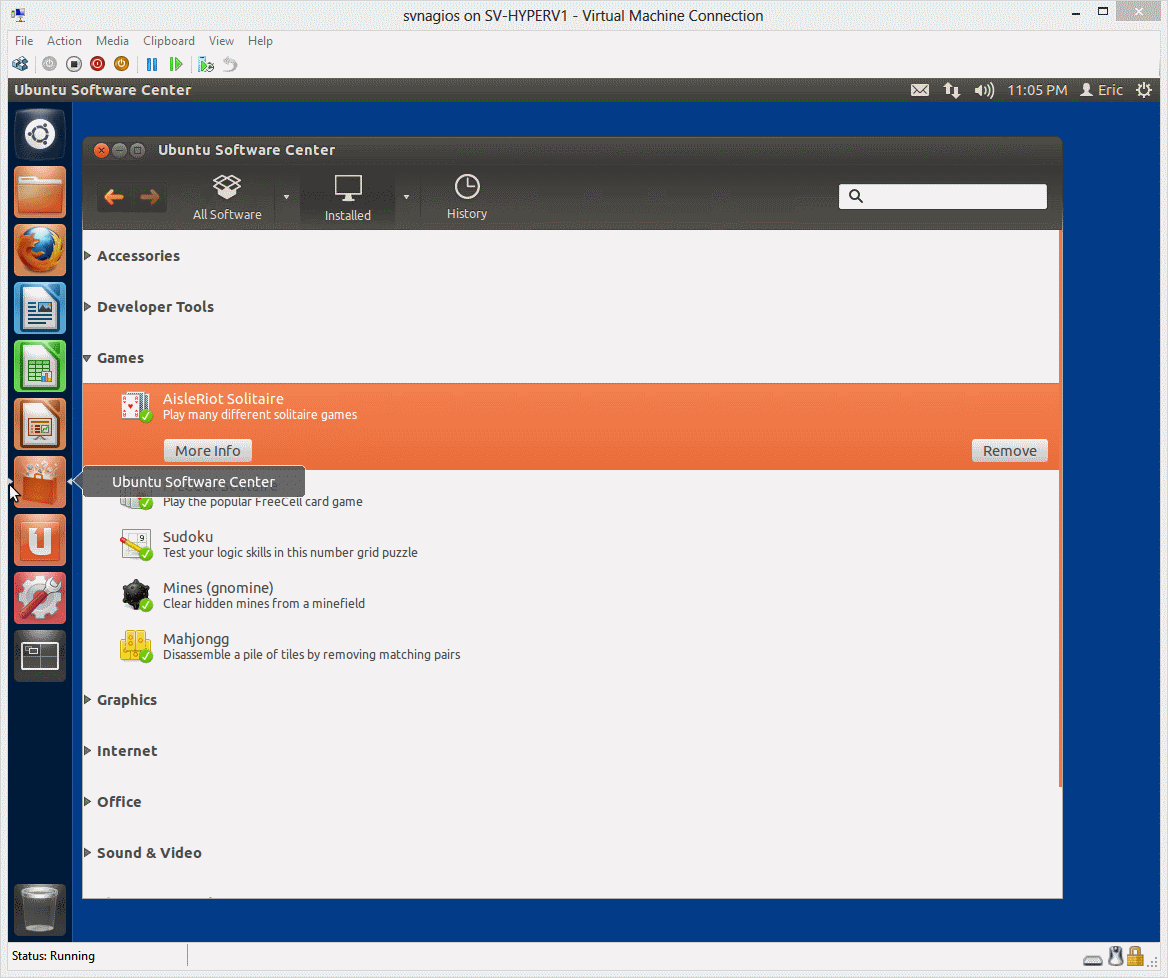Click the network indicator arrows
1168x978 pixels.
click(x=952, y=90)
